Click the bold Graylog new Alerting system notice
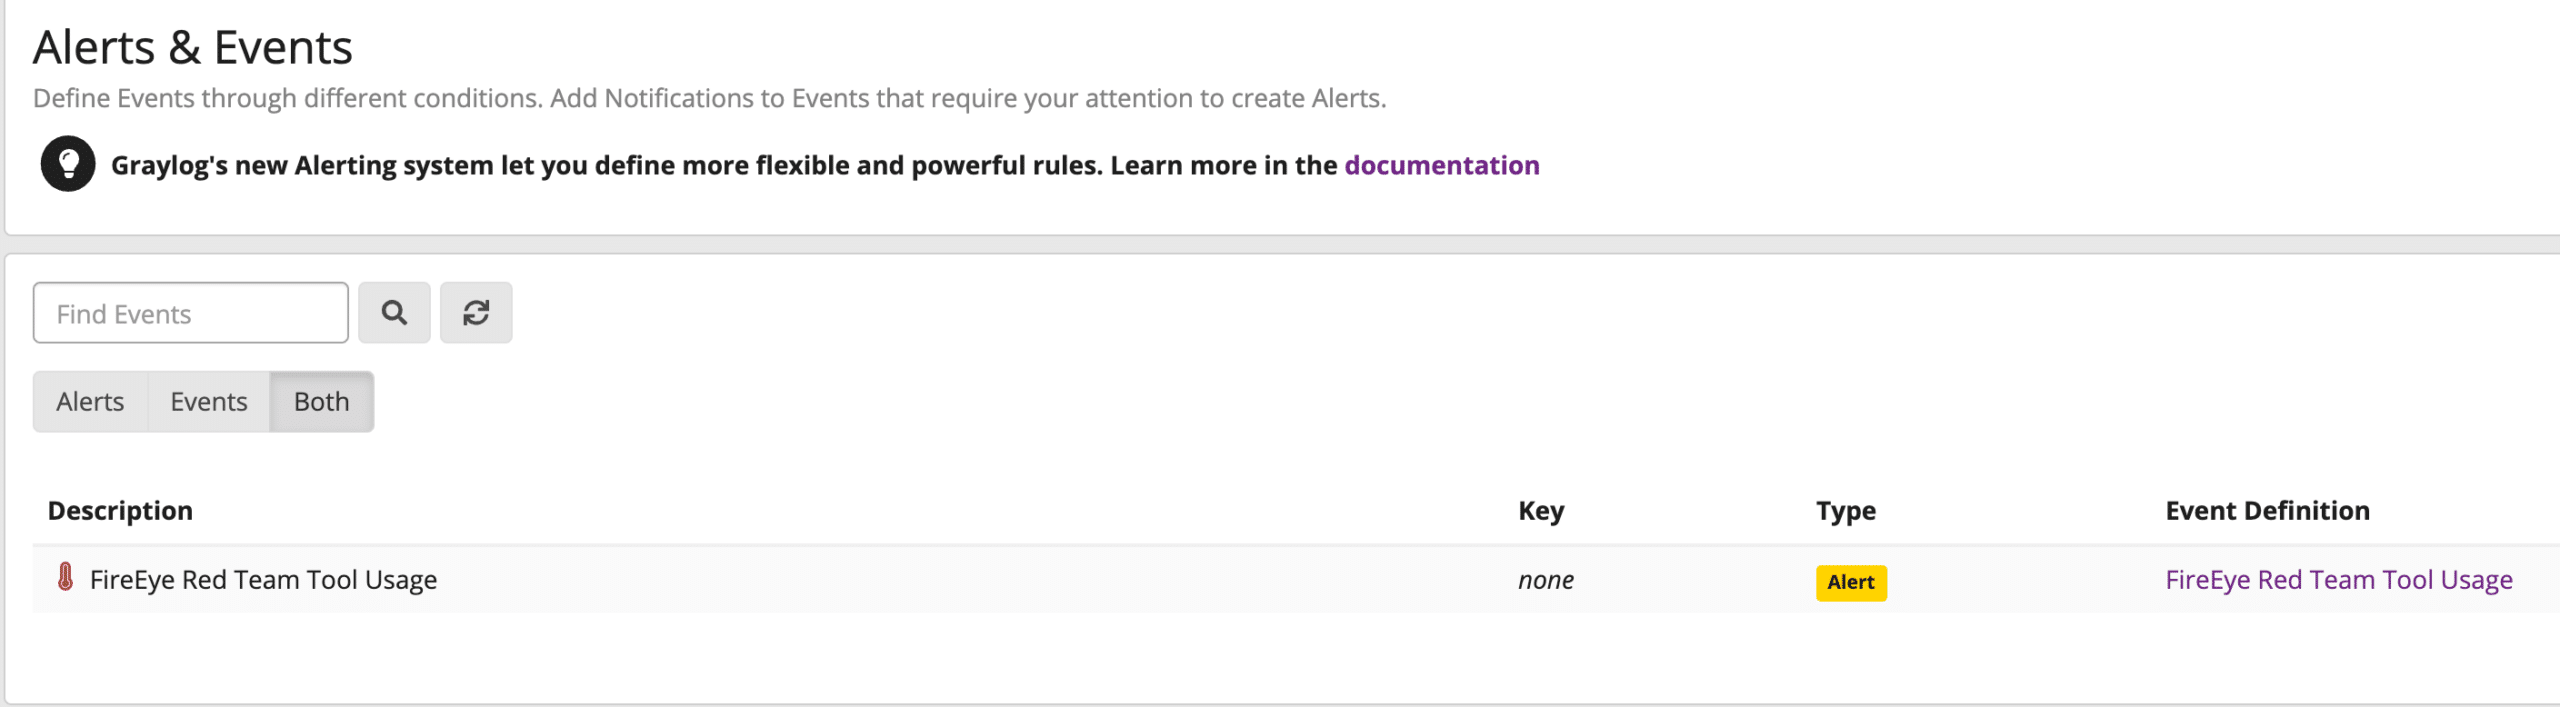 pos(724,165)
